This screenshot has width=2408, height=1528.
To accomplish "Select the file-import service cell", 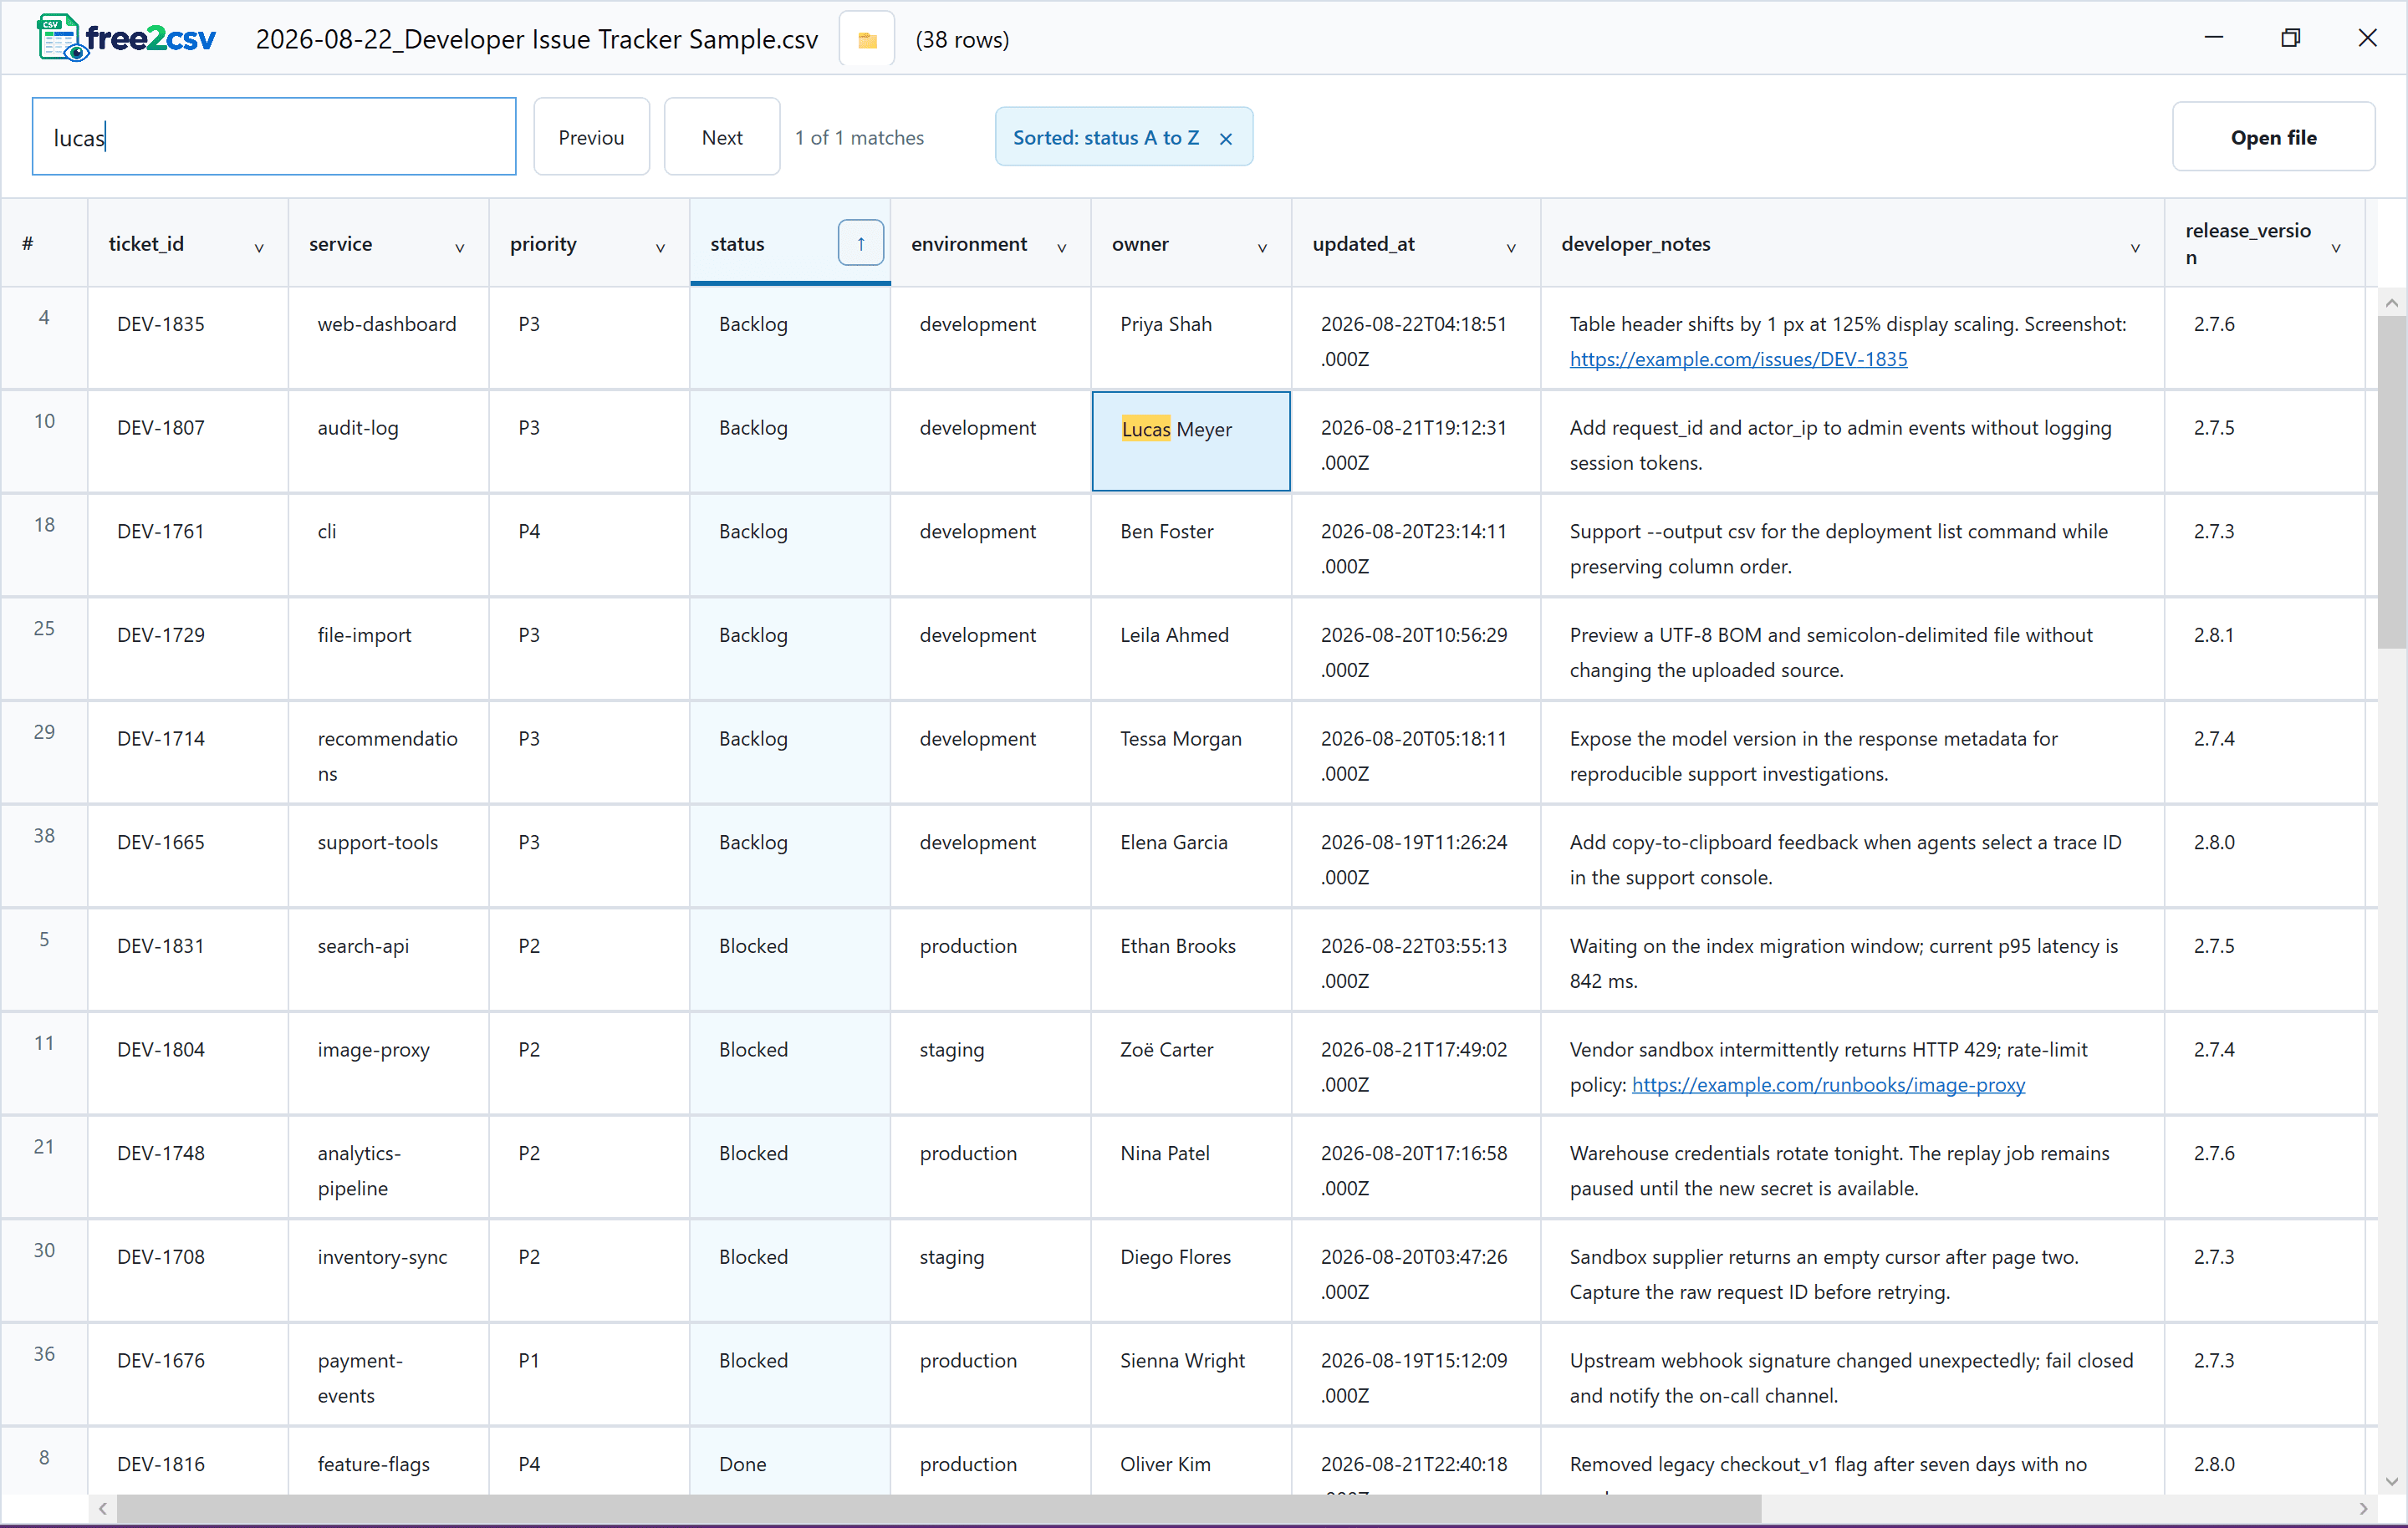I will pyautogui.click(x=389, y=649).
